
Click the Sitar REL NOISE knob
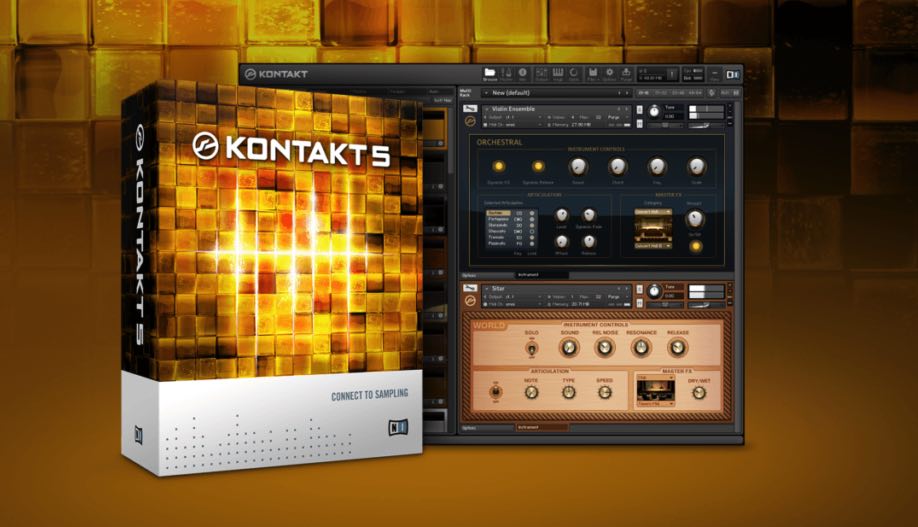(x=605, y=348)
